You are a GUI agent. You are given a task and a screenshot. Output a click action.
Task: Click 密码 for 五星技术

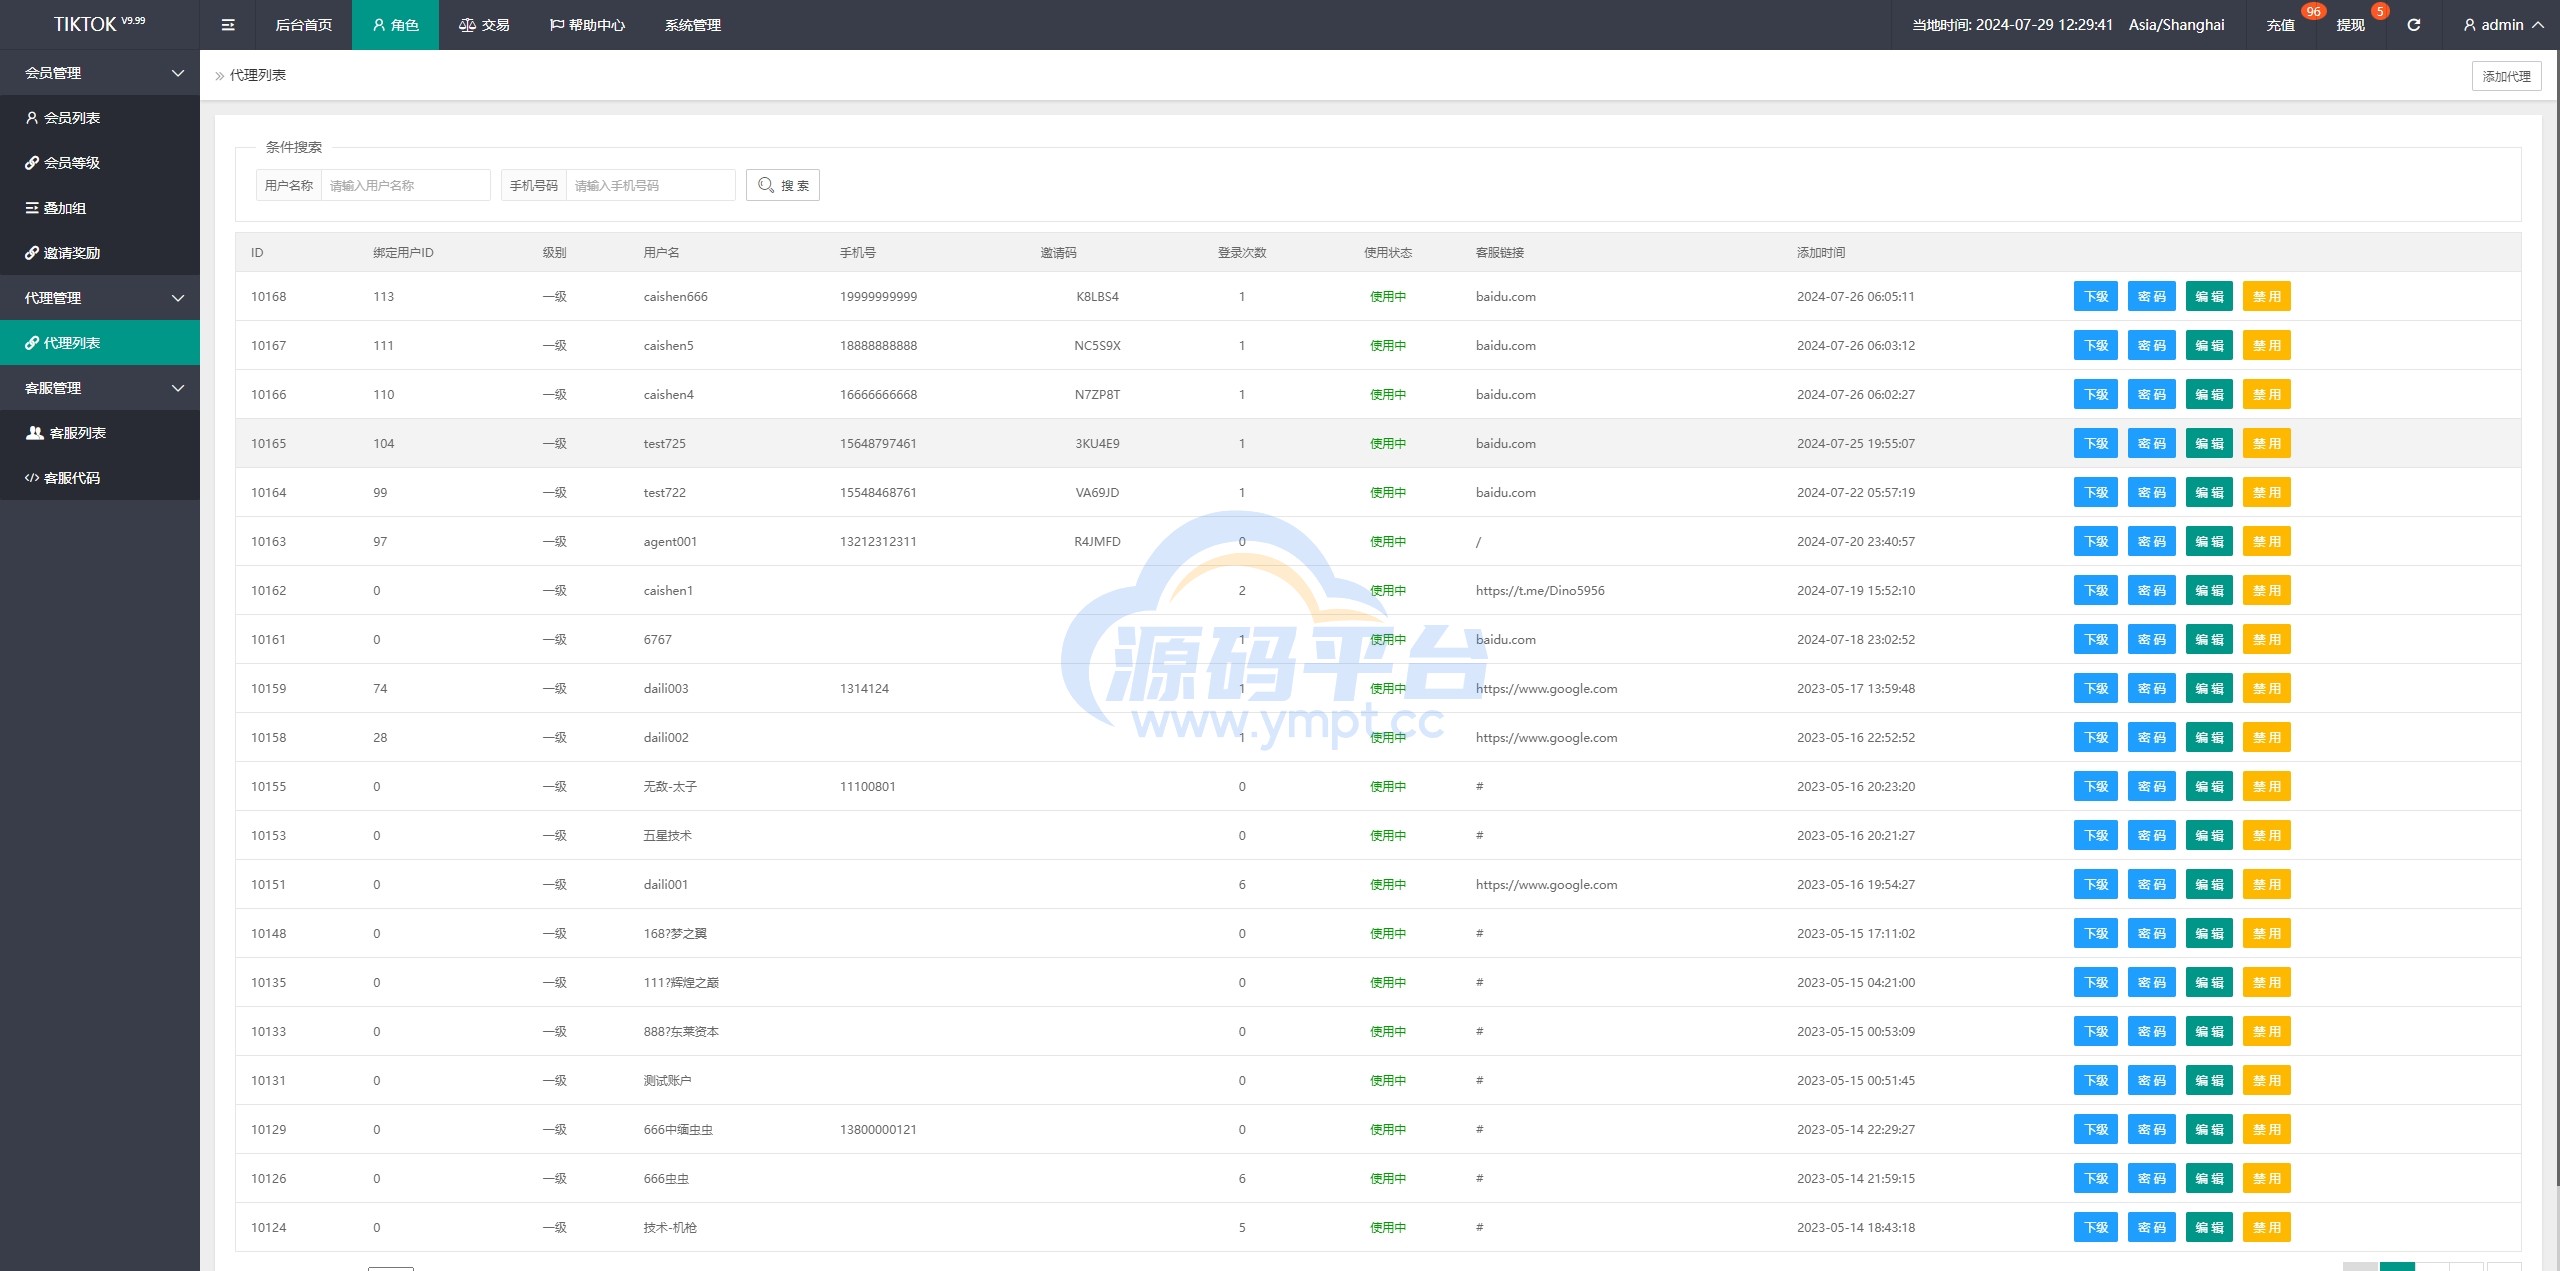pos(2152,835)
